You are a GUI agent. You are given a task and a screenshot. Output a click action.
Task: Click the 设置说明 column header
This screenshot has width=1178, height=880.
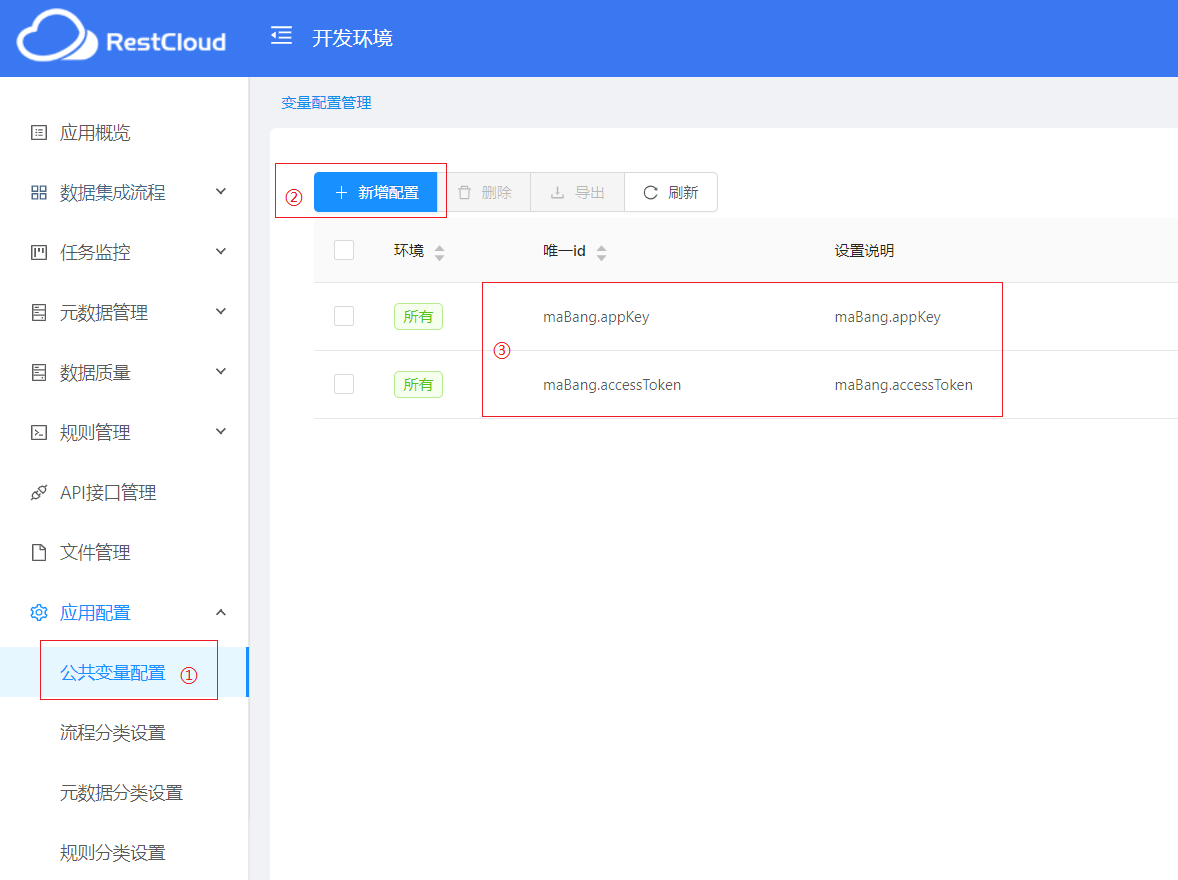click(x=865, y=250)
